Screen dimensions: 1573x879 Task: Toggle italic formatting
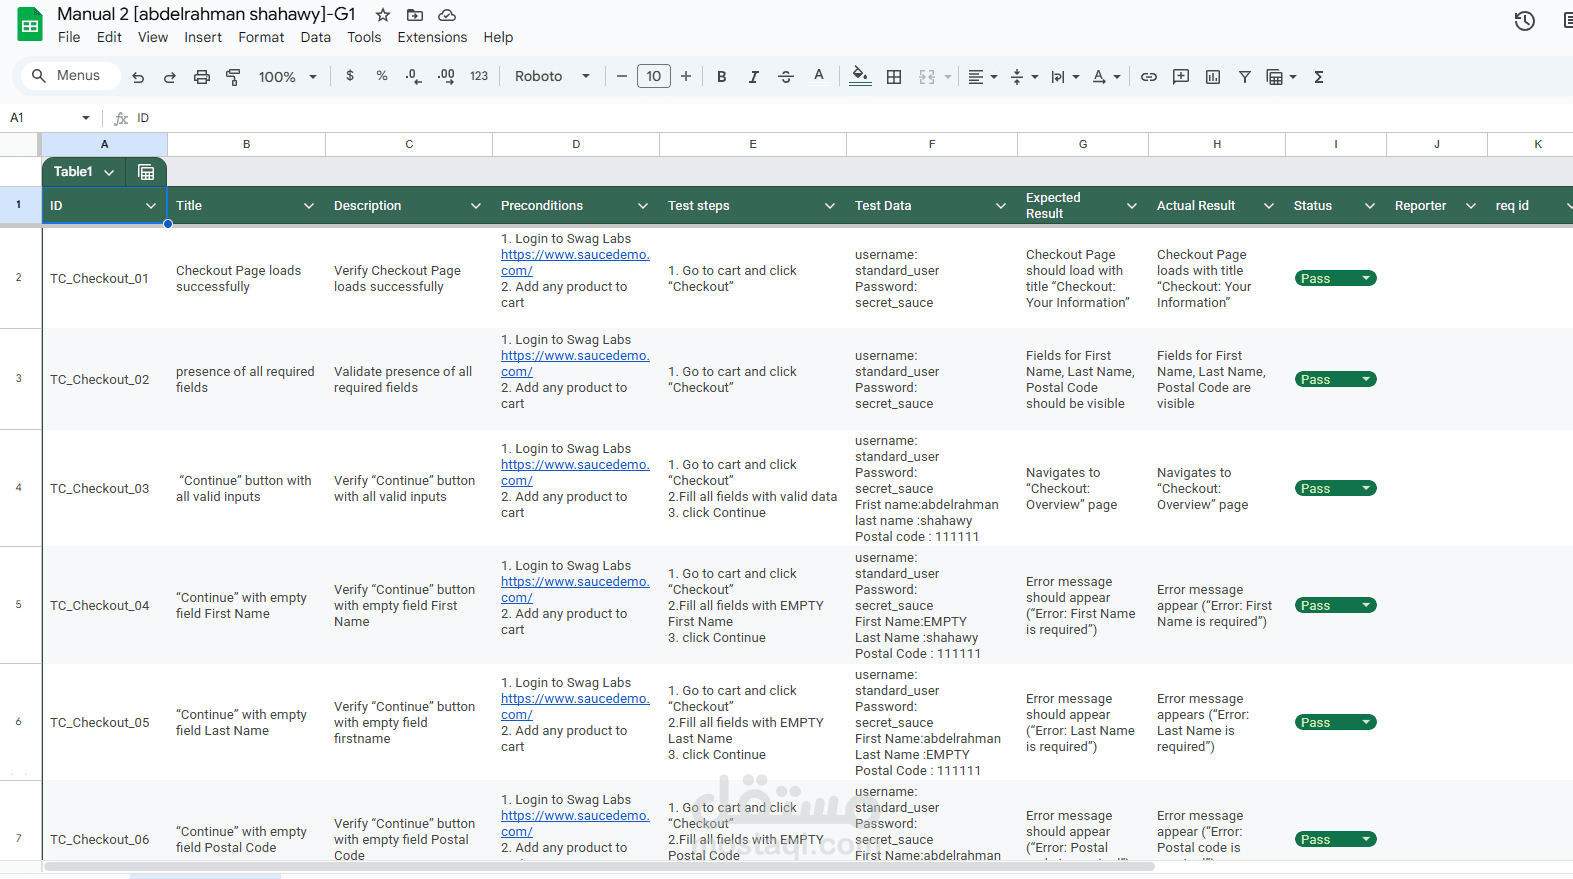[753, 77]
